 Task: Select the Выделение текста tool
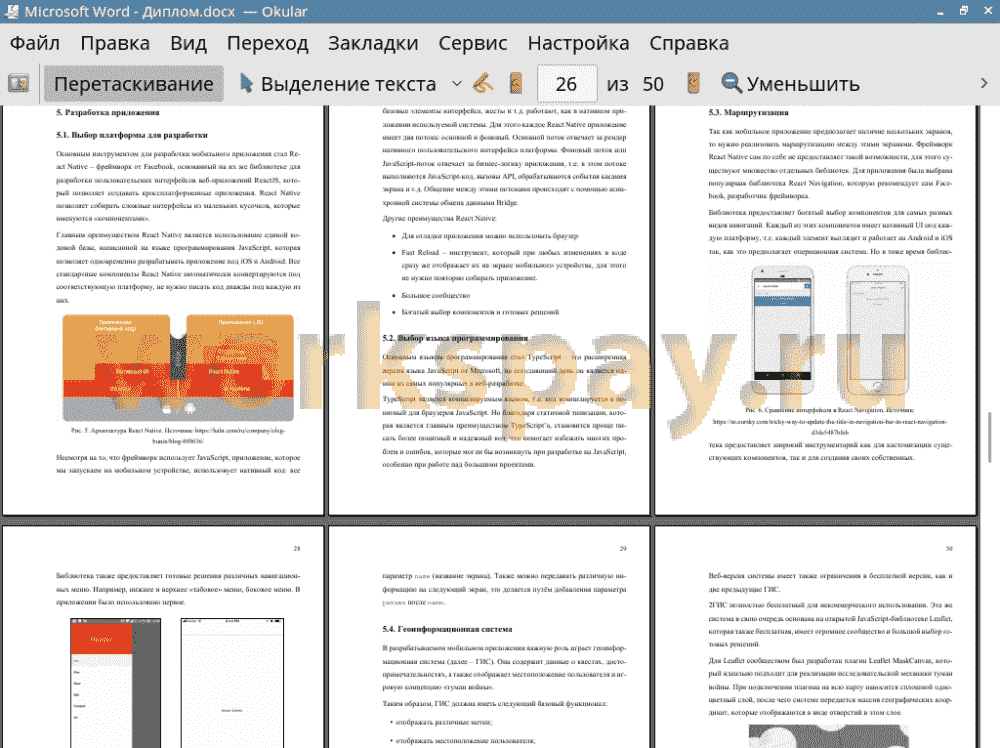tap(338, 84)
